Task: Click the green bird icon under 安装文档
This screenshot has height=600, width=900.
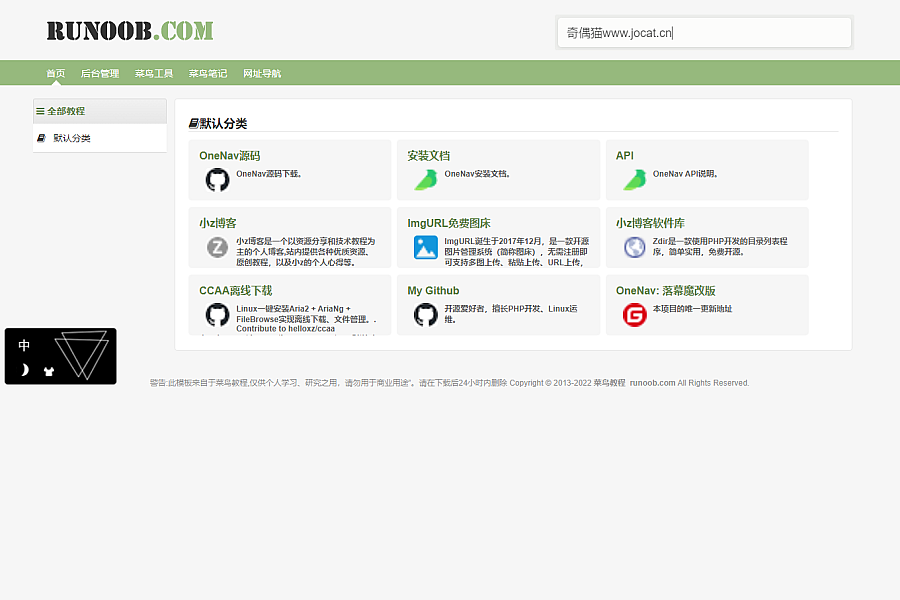Action: coord(426,180)
